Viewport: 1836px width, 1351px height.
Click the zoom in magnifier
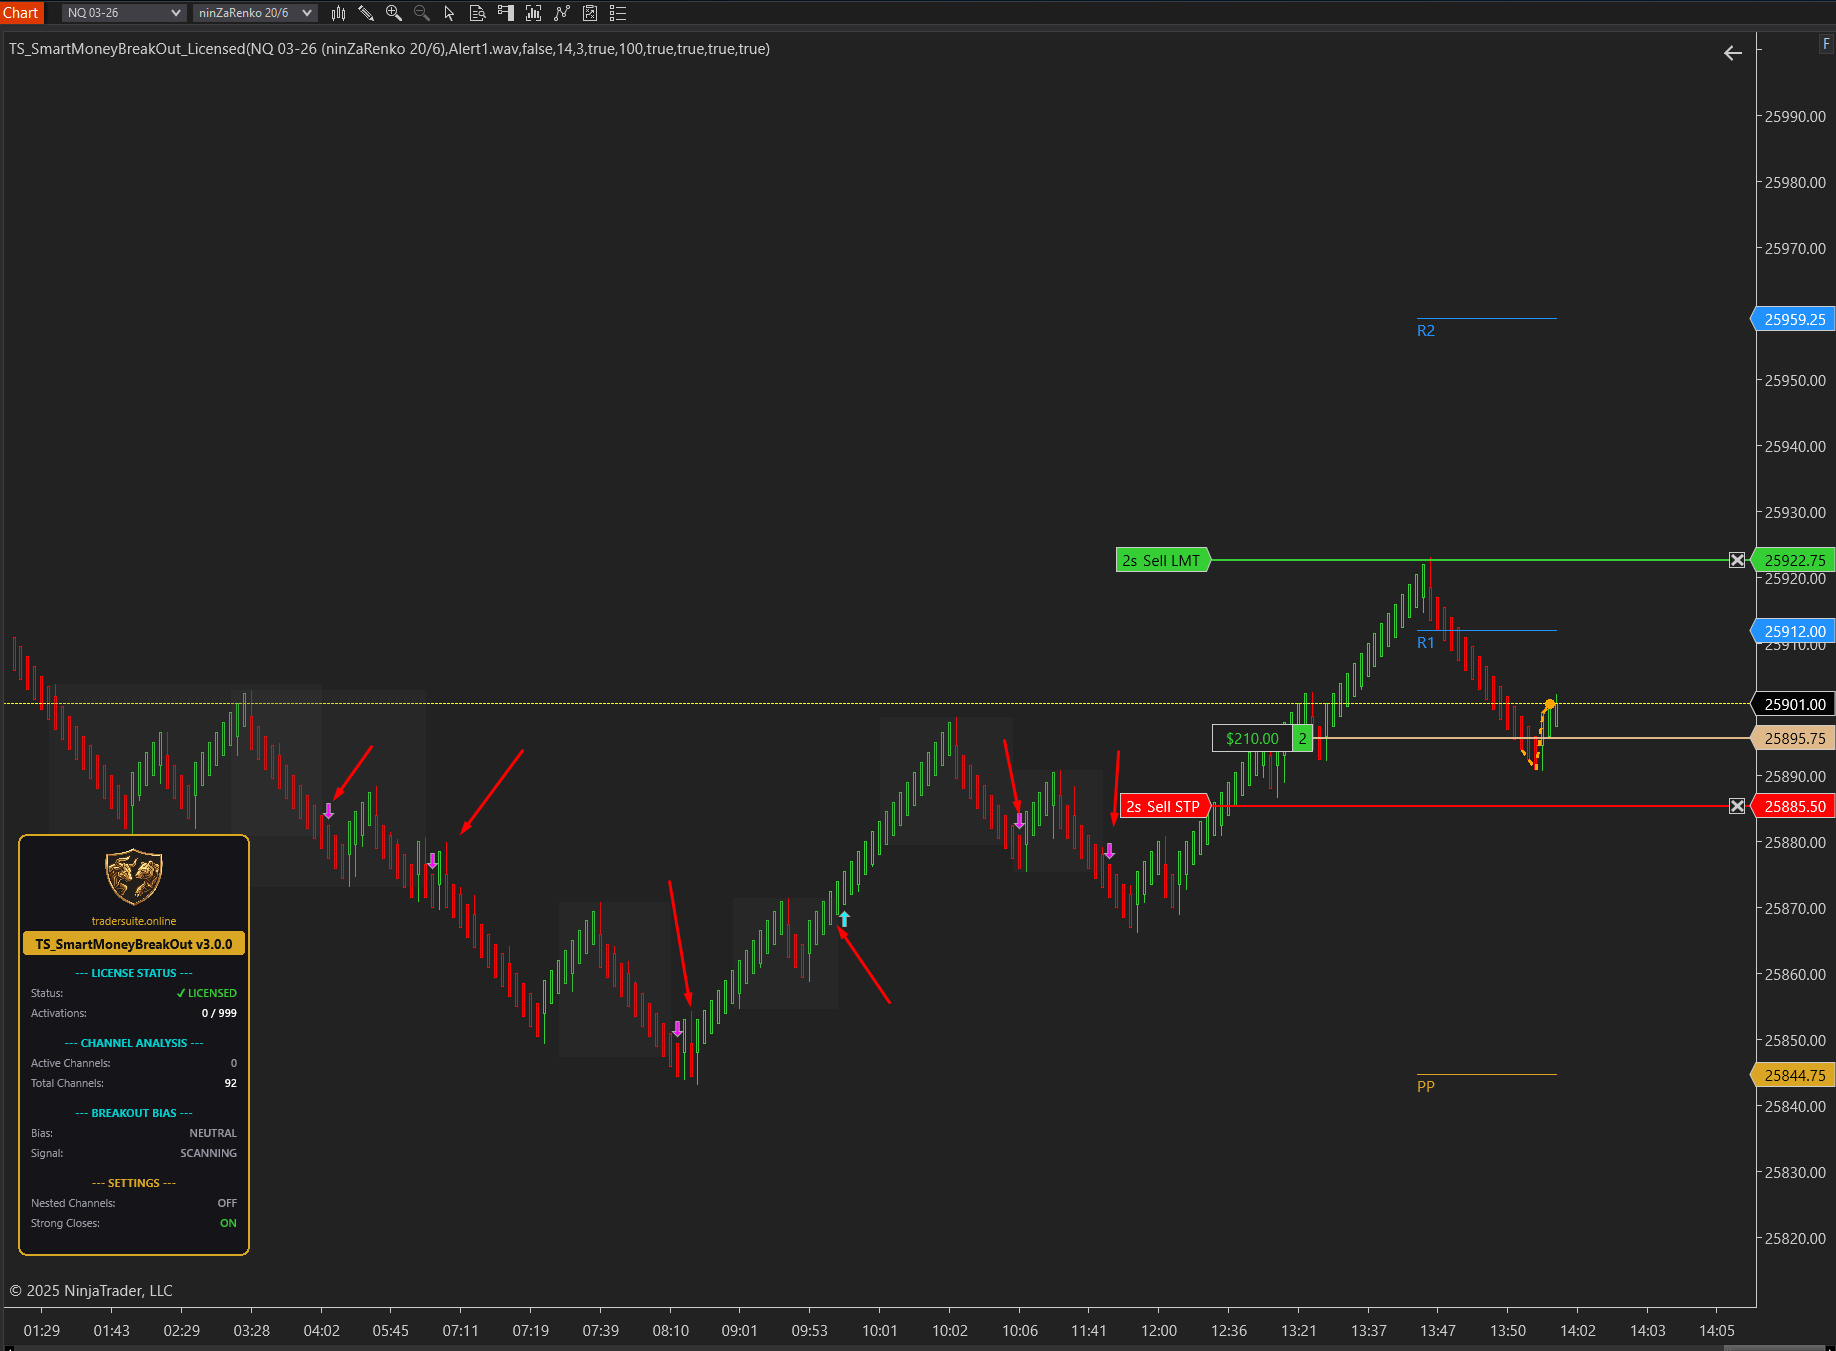(394, 13)
